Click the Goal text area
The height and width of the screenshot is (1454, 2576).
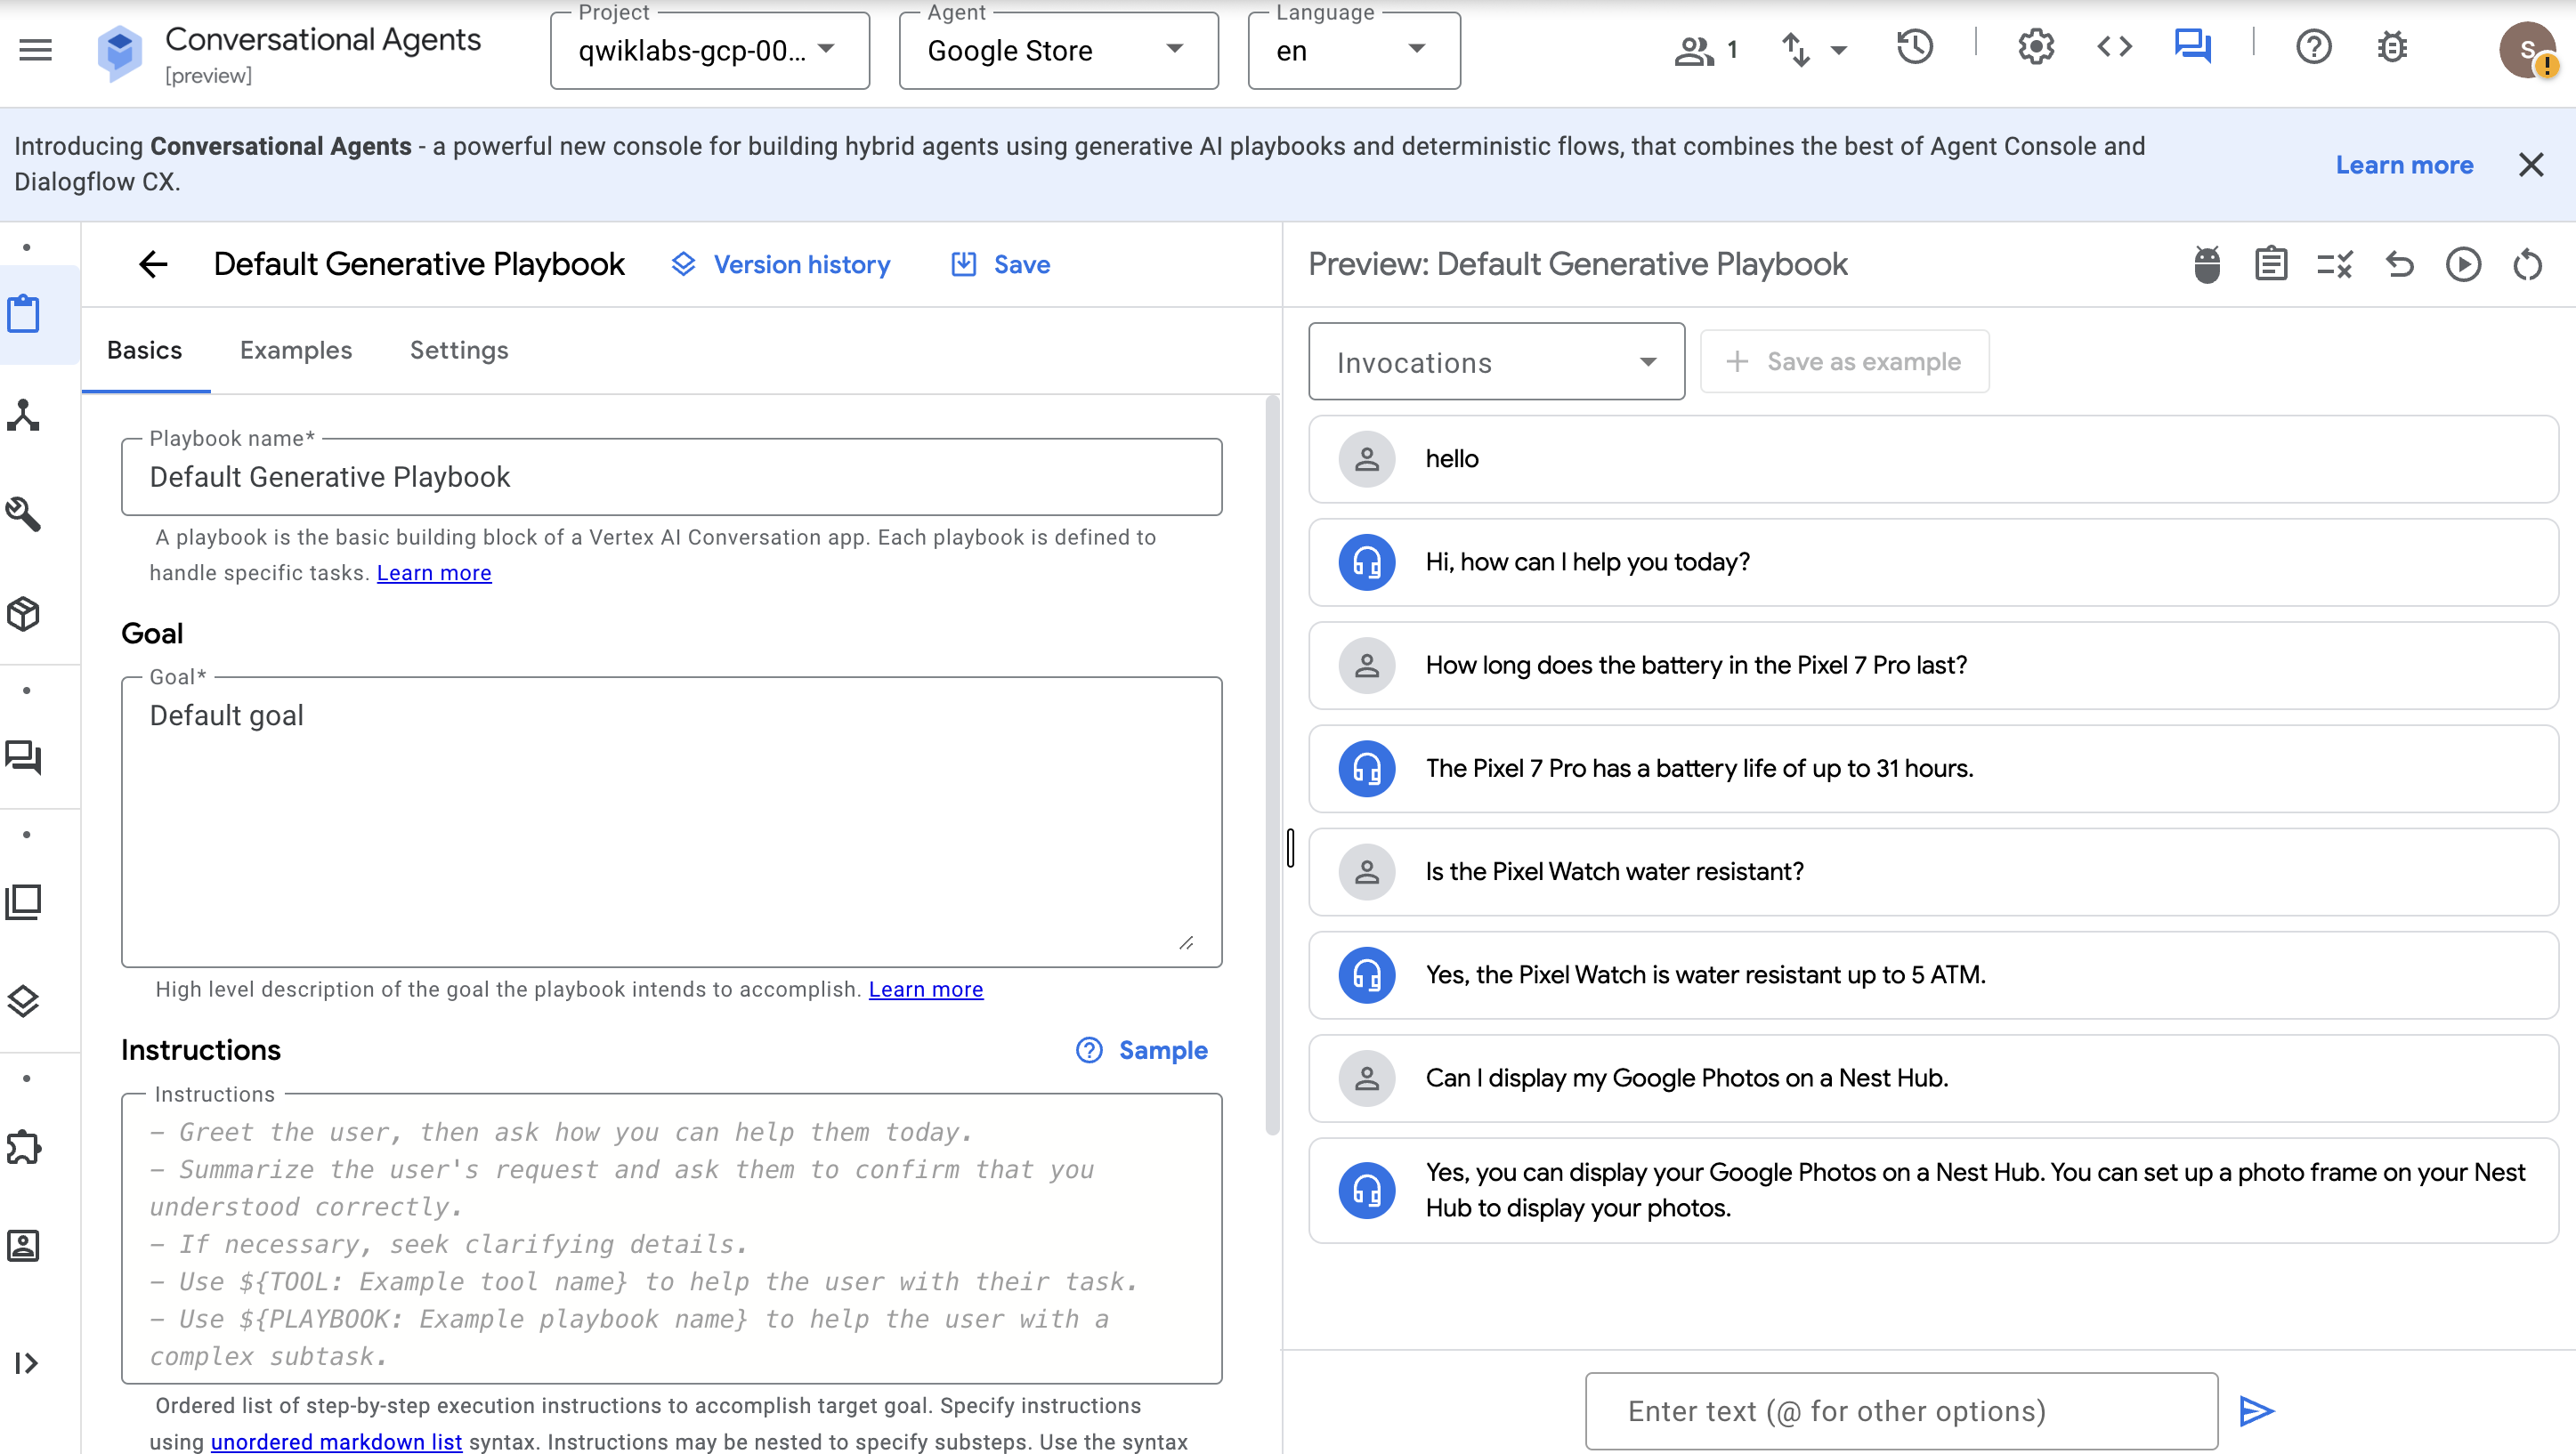pos(671,821)
